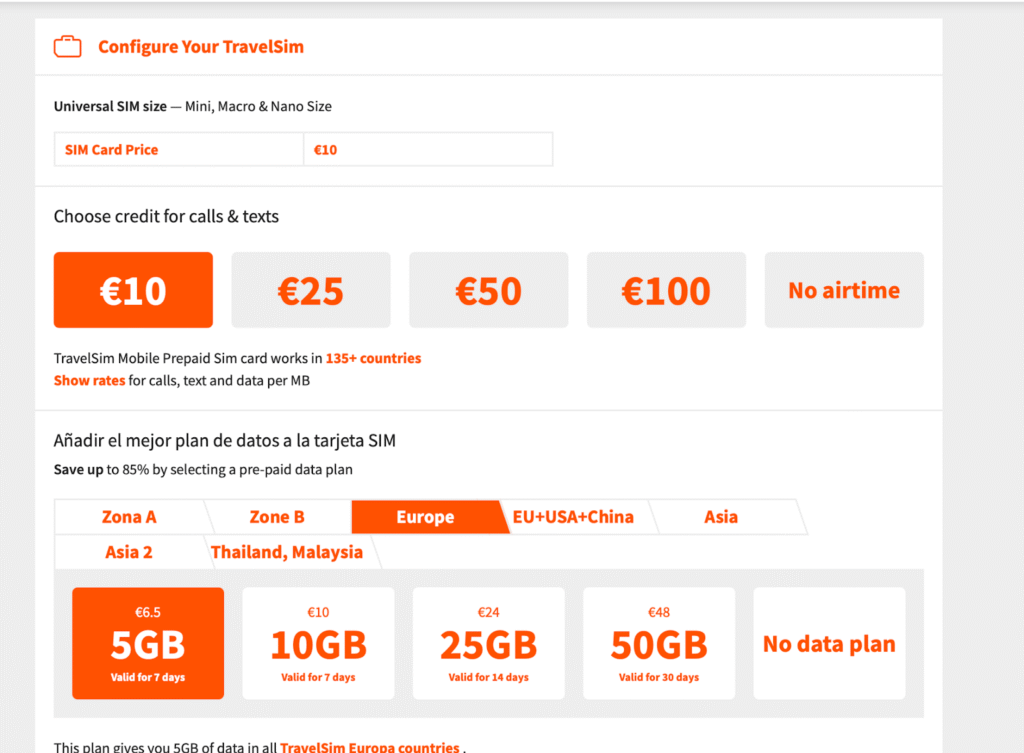
Task: Select the Europe data zone tab
Action: [425, 517]
